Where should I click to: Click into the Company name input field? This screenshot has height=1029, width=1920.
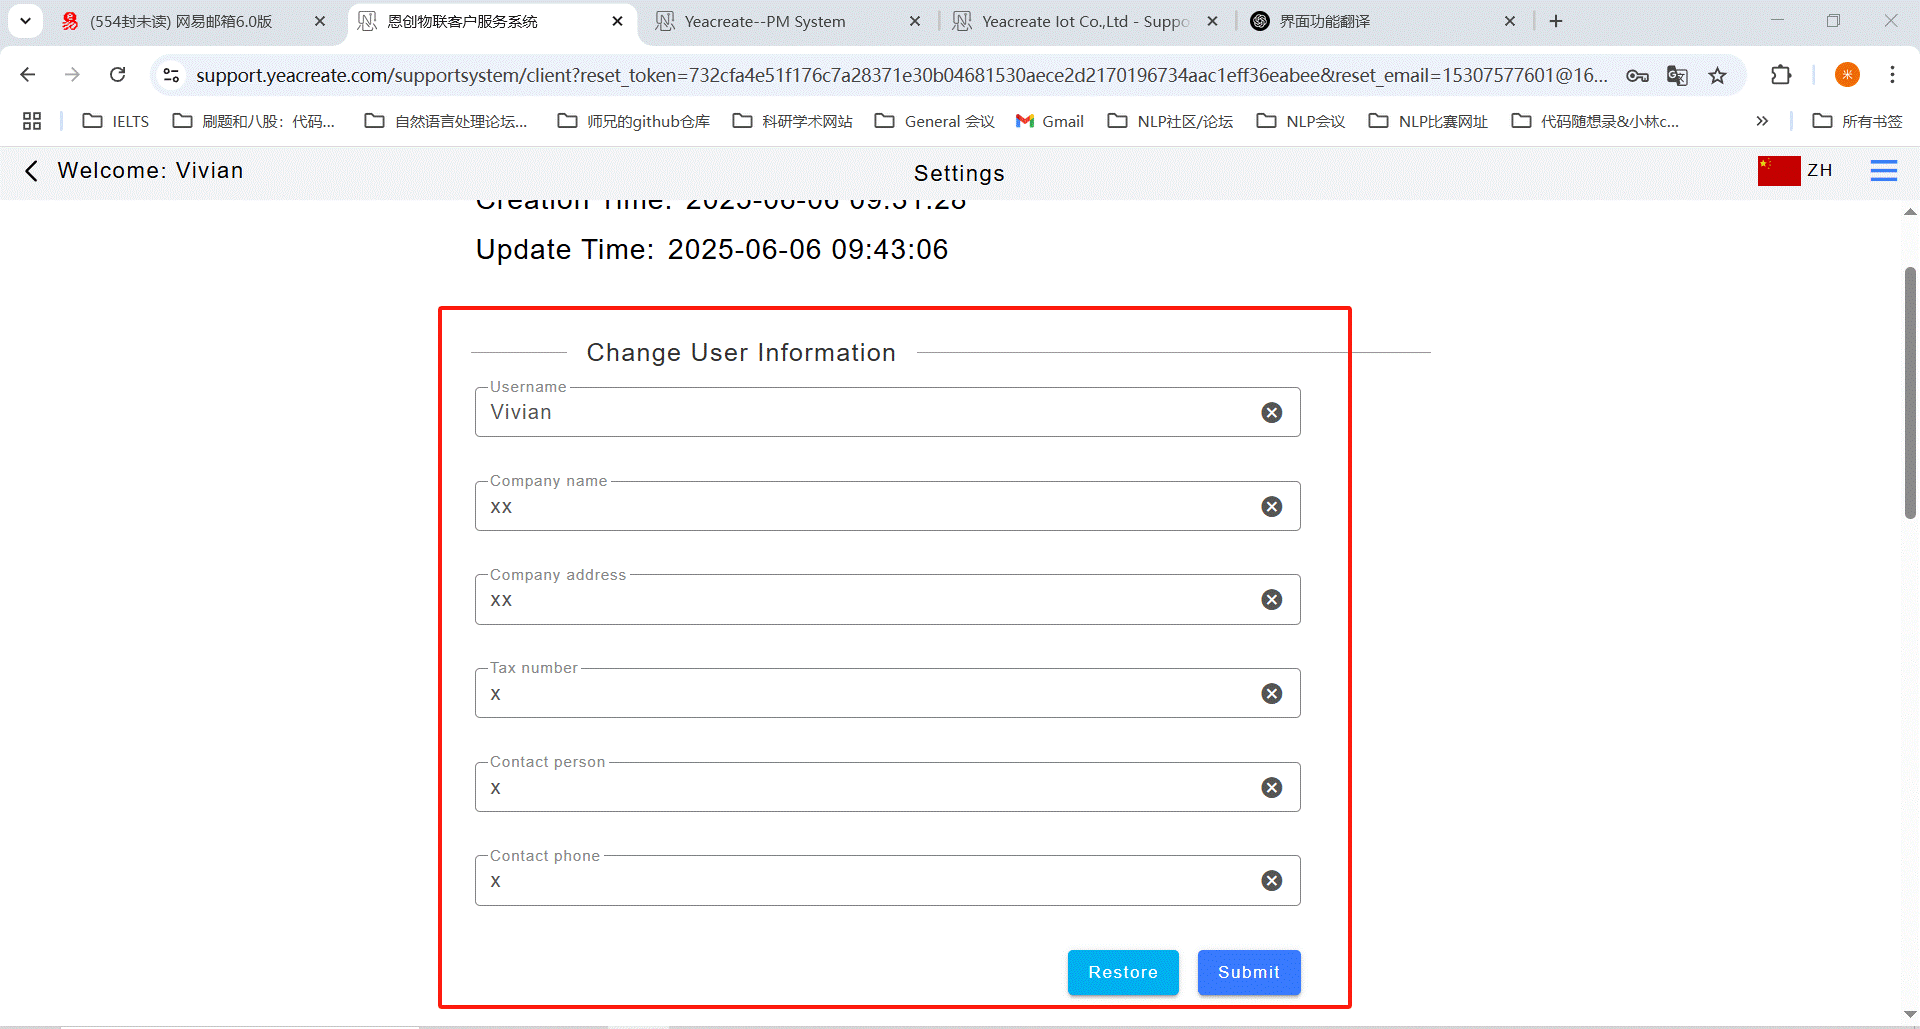[x=860, y=507]
